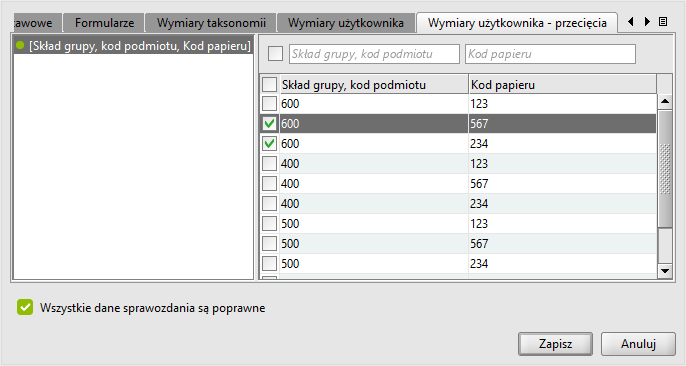Toggle the checkbox next to filter fields

point(275,54)
